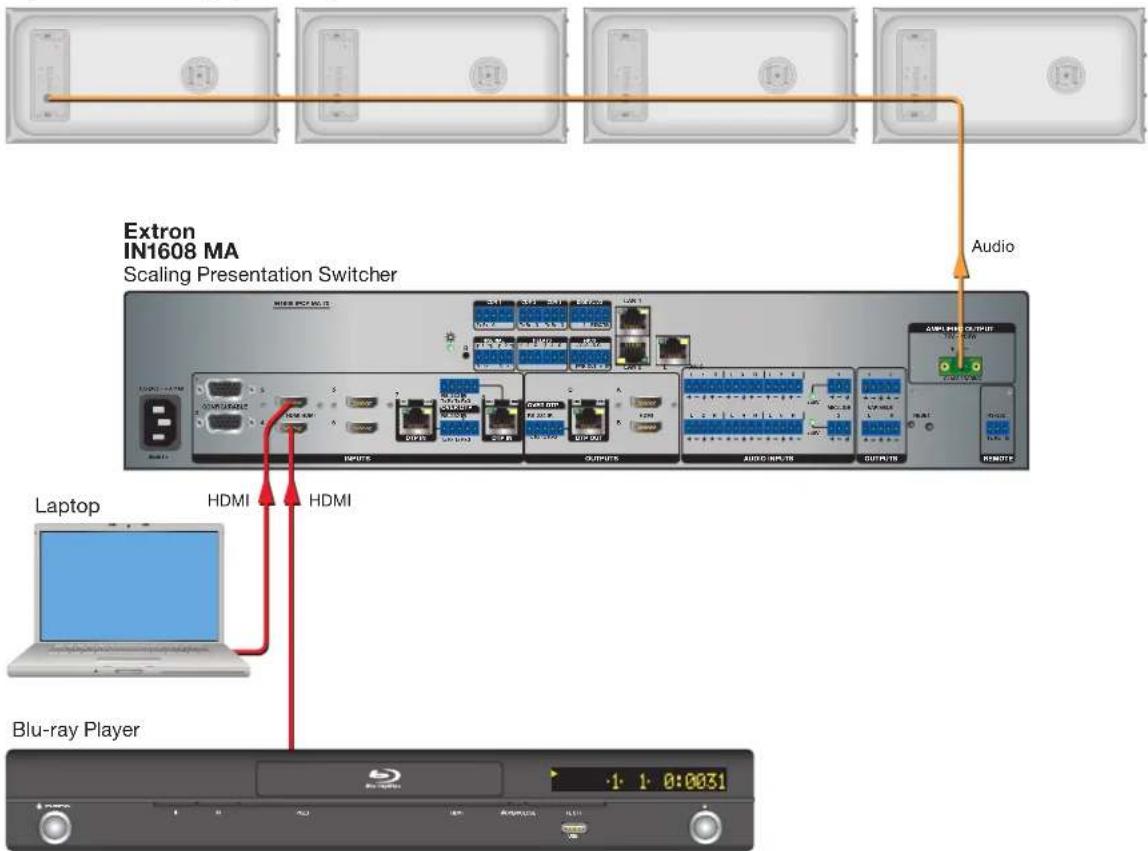The height and width of the screenshot is (851, 1148).
Task: Click the lower row of audio input terminal blocks
Action: (x=744, y=427)
